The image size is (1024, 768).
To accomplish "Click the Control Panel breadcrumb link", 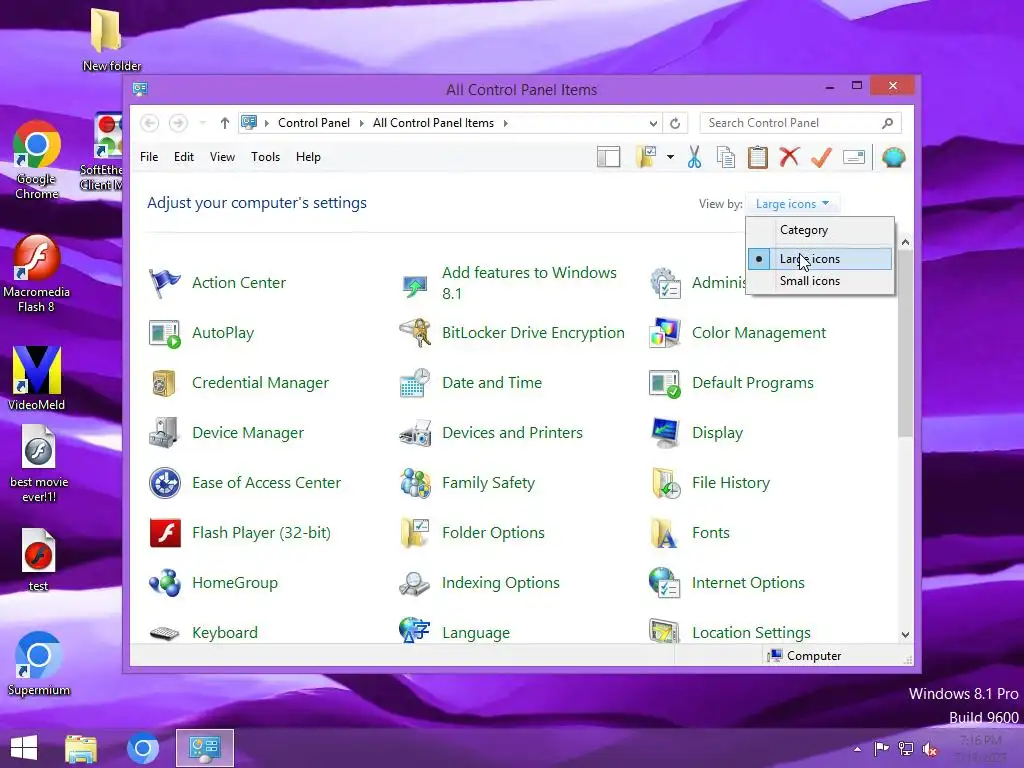I will pyautogui.click(x=313, y=123).
